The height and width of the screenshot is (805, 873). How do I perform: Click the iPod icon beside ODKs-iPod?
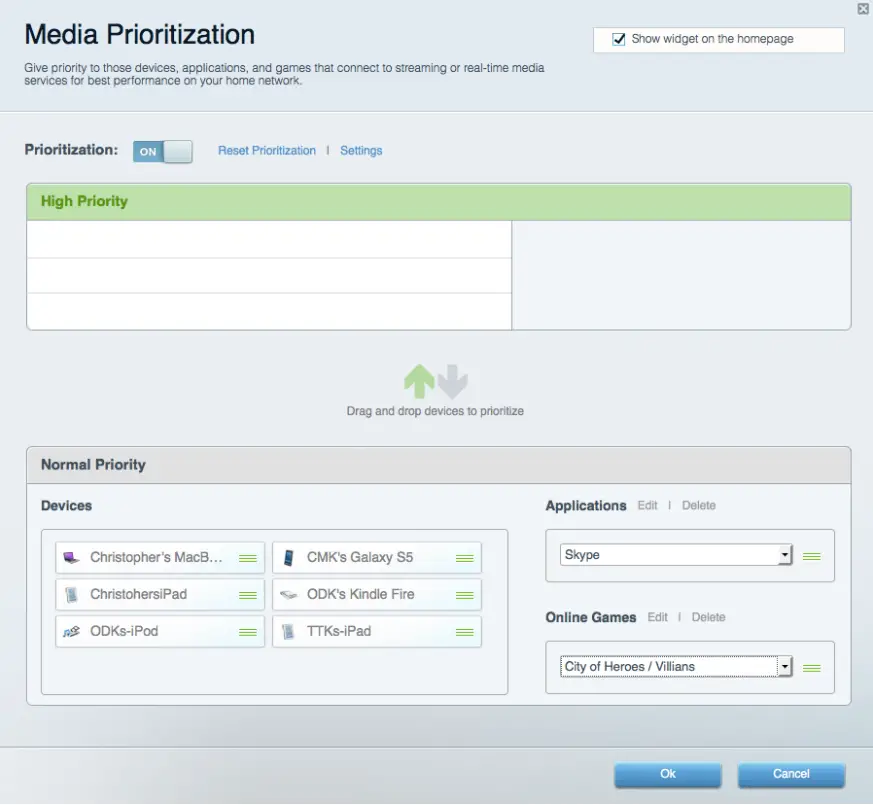70,631
